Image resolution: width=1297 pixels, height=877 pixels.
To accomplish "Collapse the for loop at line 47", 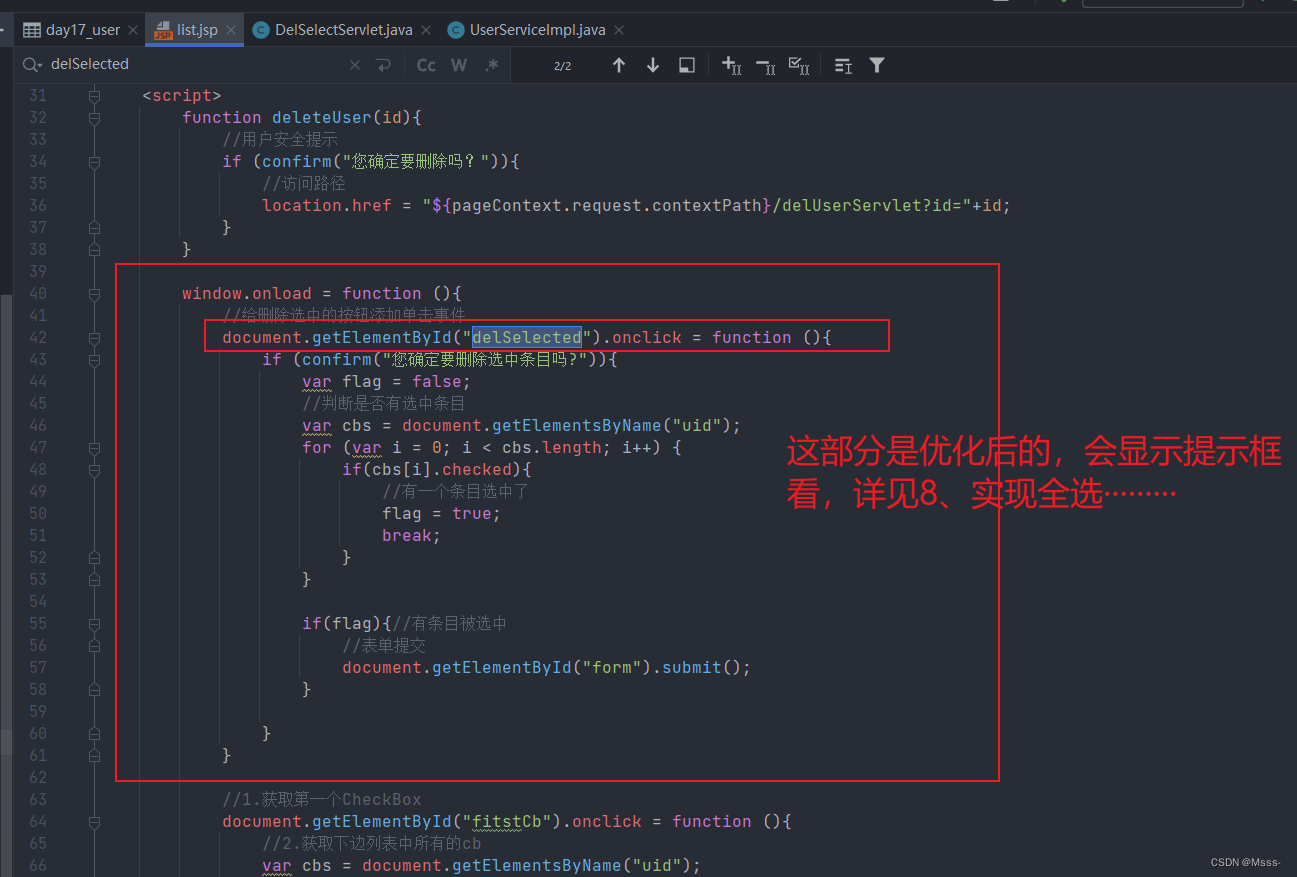I will coord(94,448).
